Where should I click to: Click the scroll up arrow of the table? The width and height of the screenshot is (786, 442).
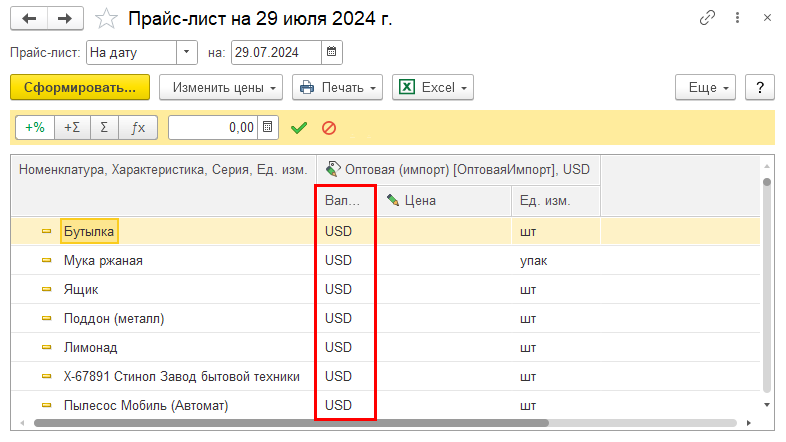(767, 165)
